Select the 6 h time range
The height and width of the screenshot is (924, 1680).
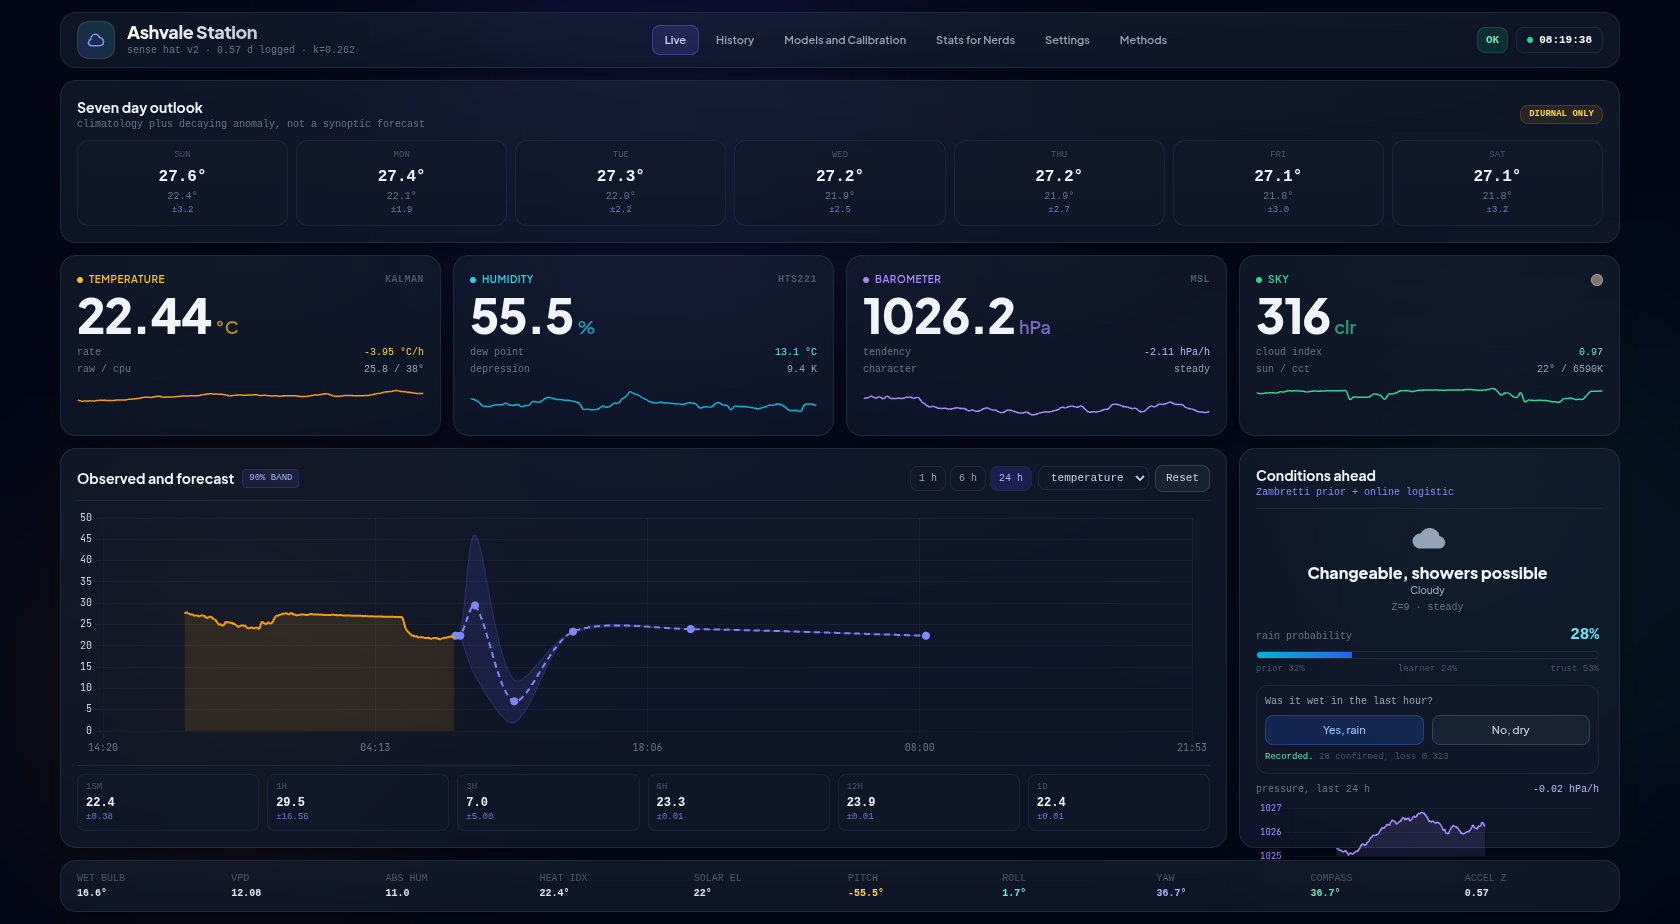(968, 478)
